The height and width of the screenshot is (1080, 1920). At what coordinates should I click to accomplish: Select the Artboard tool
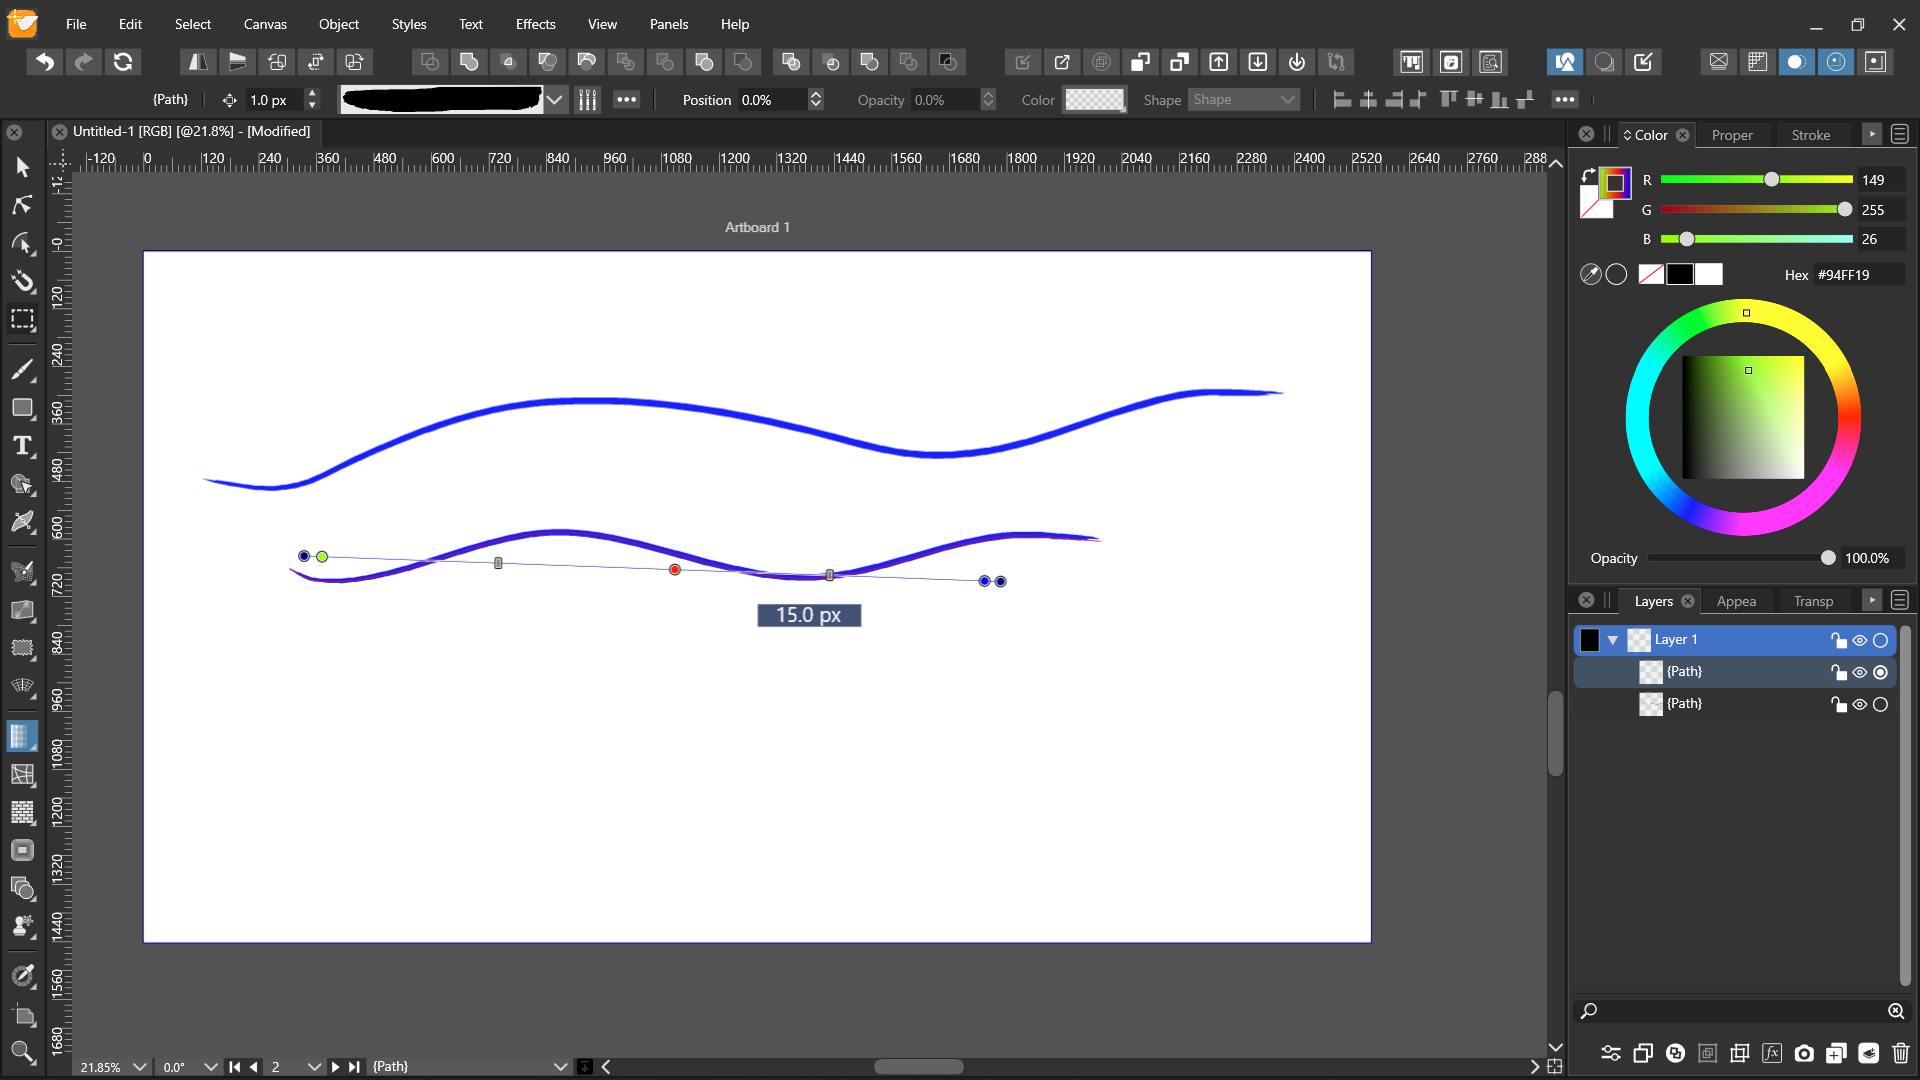22,1015
